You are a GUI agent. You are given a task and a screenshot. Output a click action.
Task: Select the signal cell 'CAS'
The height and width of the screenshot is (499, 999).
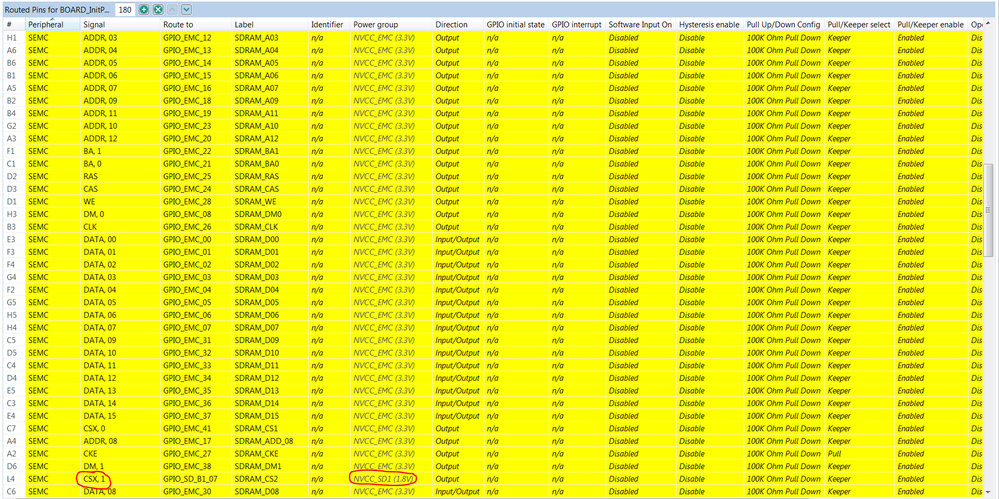90,189
